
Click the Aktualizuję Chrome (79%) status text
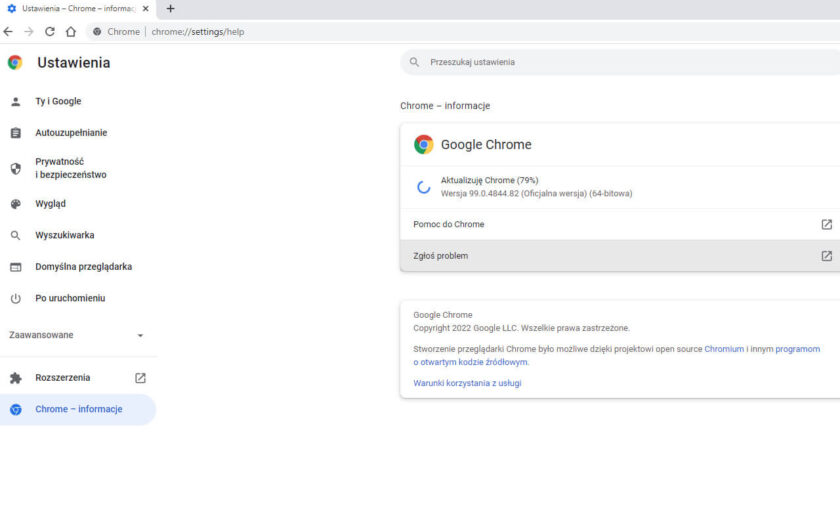[x=490, y=180]
